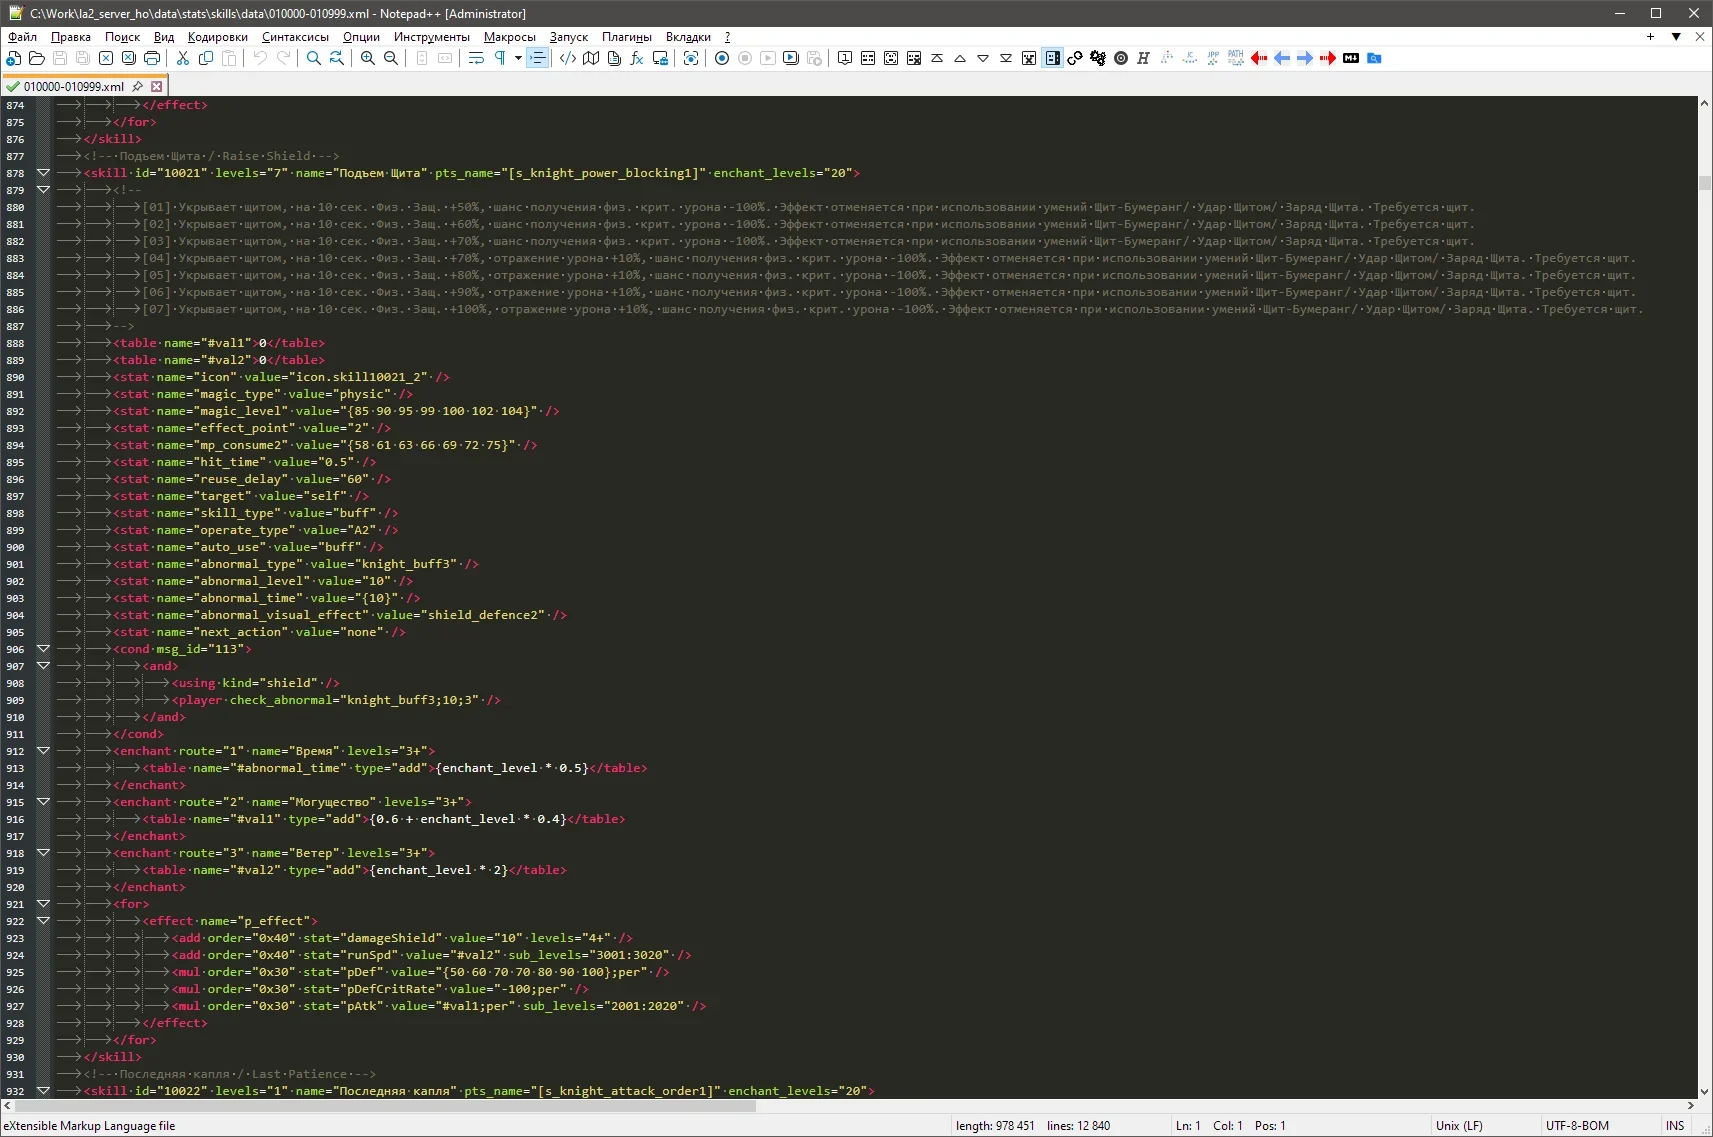Create a new file with the New icon
Viewport: 1713px width, 1137px height.
pos(14,58)
